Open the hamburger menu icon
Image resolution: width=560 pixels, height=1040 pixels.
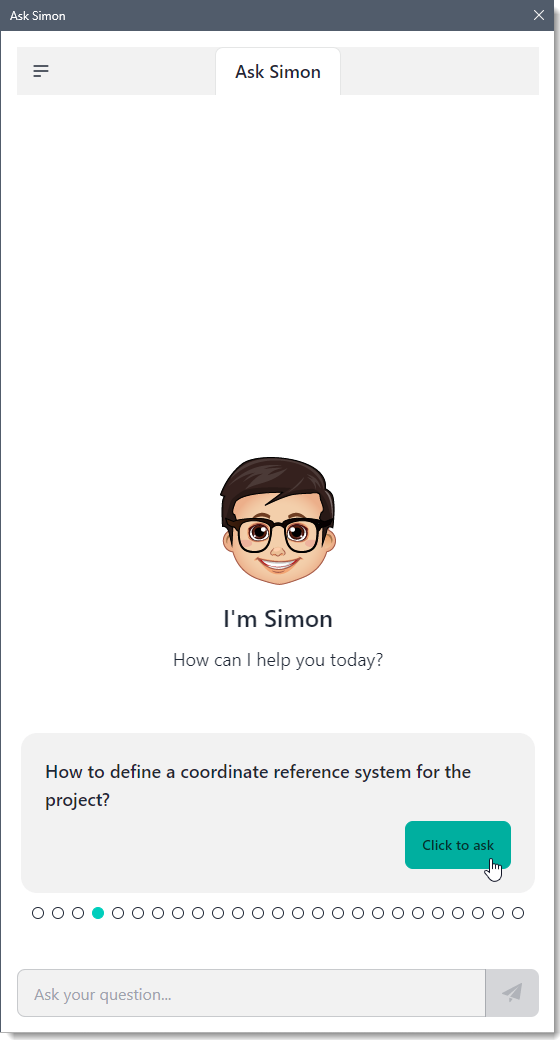[x=41, y=71]
